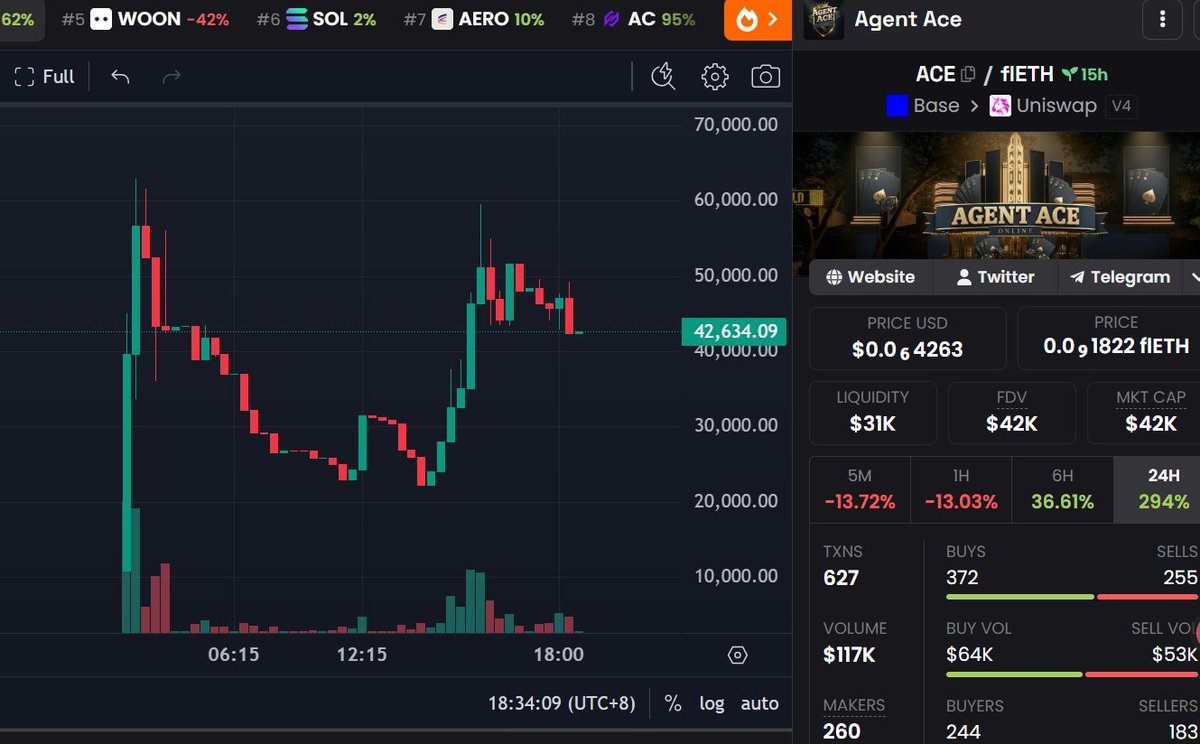Open the trending fire button
1200x744 pixels.
click(758, 19)
